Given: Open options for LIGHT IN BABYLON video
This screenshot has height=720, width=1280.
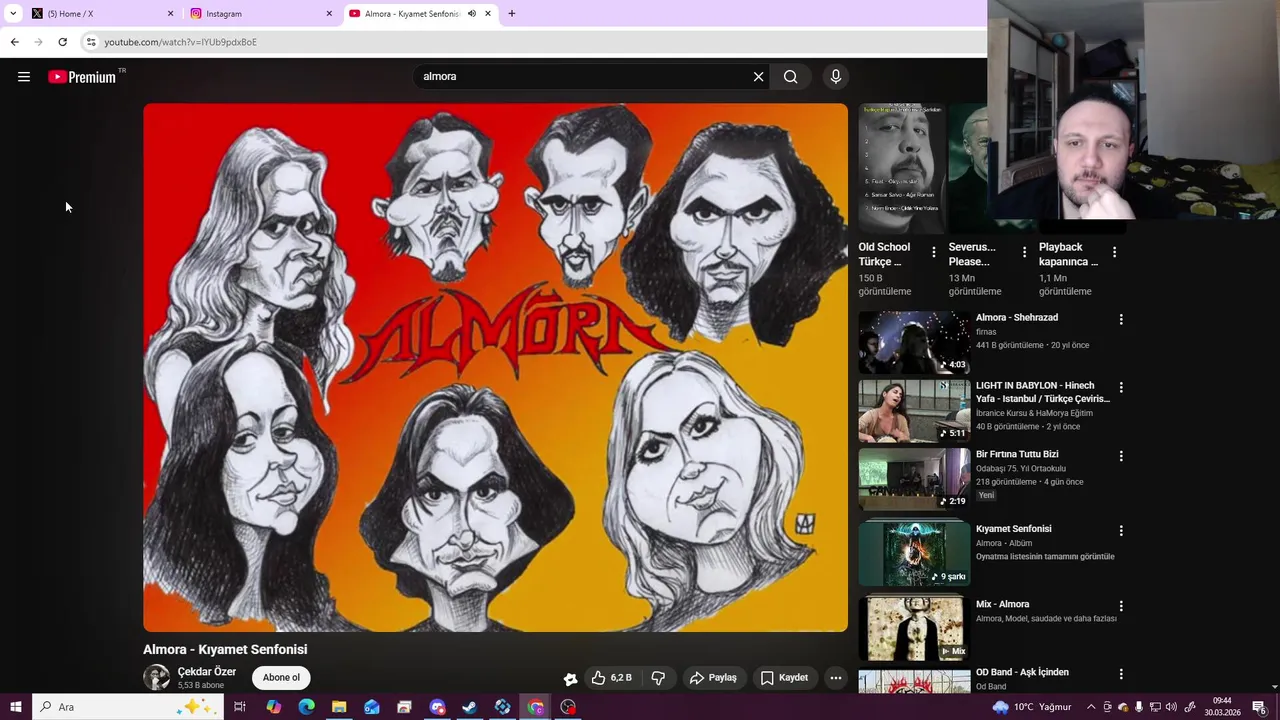Looking at the screenshot, I should point(1121,387).
